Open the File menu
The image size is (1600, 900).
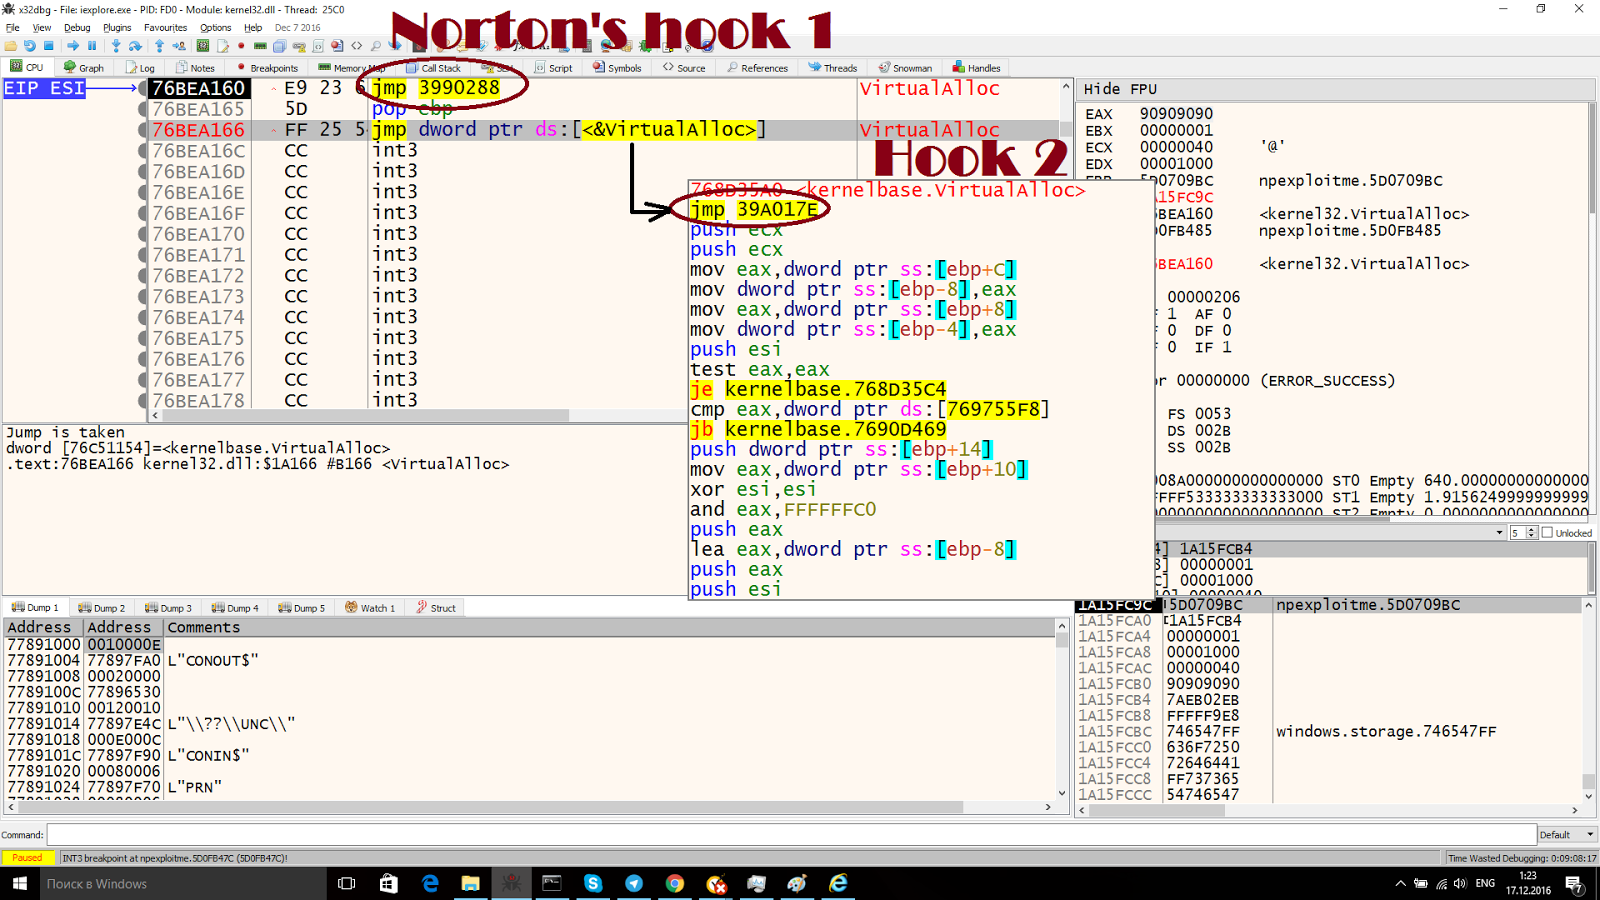12,28
